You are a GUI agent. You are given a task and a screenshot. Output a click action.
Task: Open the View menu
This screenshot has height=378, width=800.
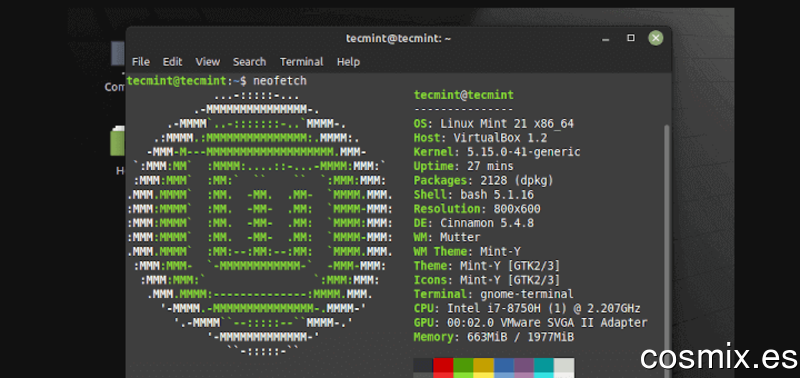tap(208, 62)
